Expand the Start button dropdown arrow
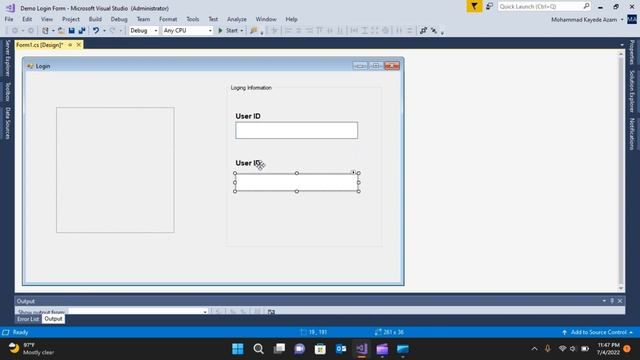The width and height of the screenshot is (640, 360). [242, 31]
